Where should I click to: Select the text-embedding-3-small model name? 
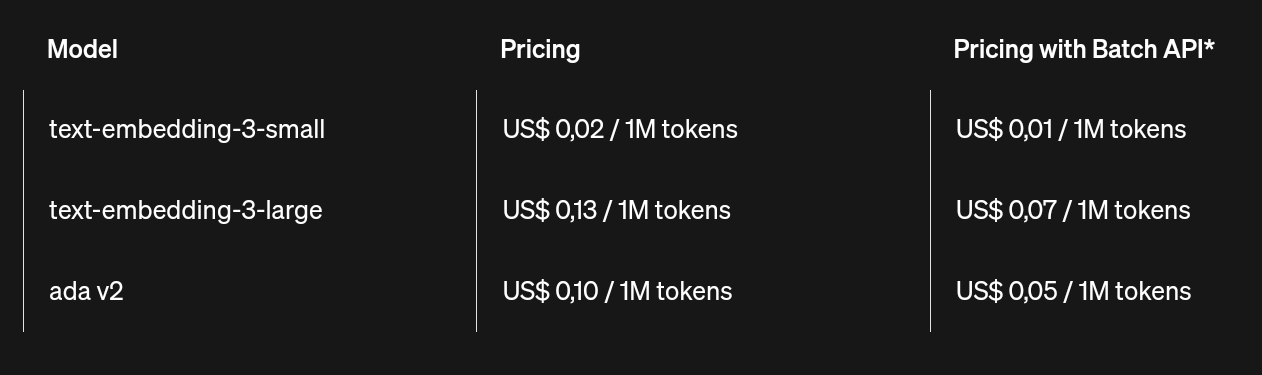tap(187, 129)
